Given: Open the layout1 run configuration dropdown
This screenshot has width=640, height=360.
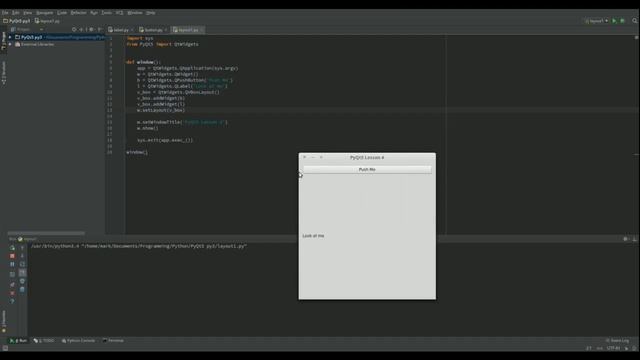Looking at the screenshot, I should 597,21.
